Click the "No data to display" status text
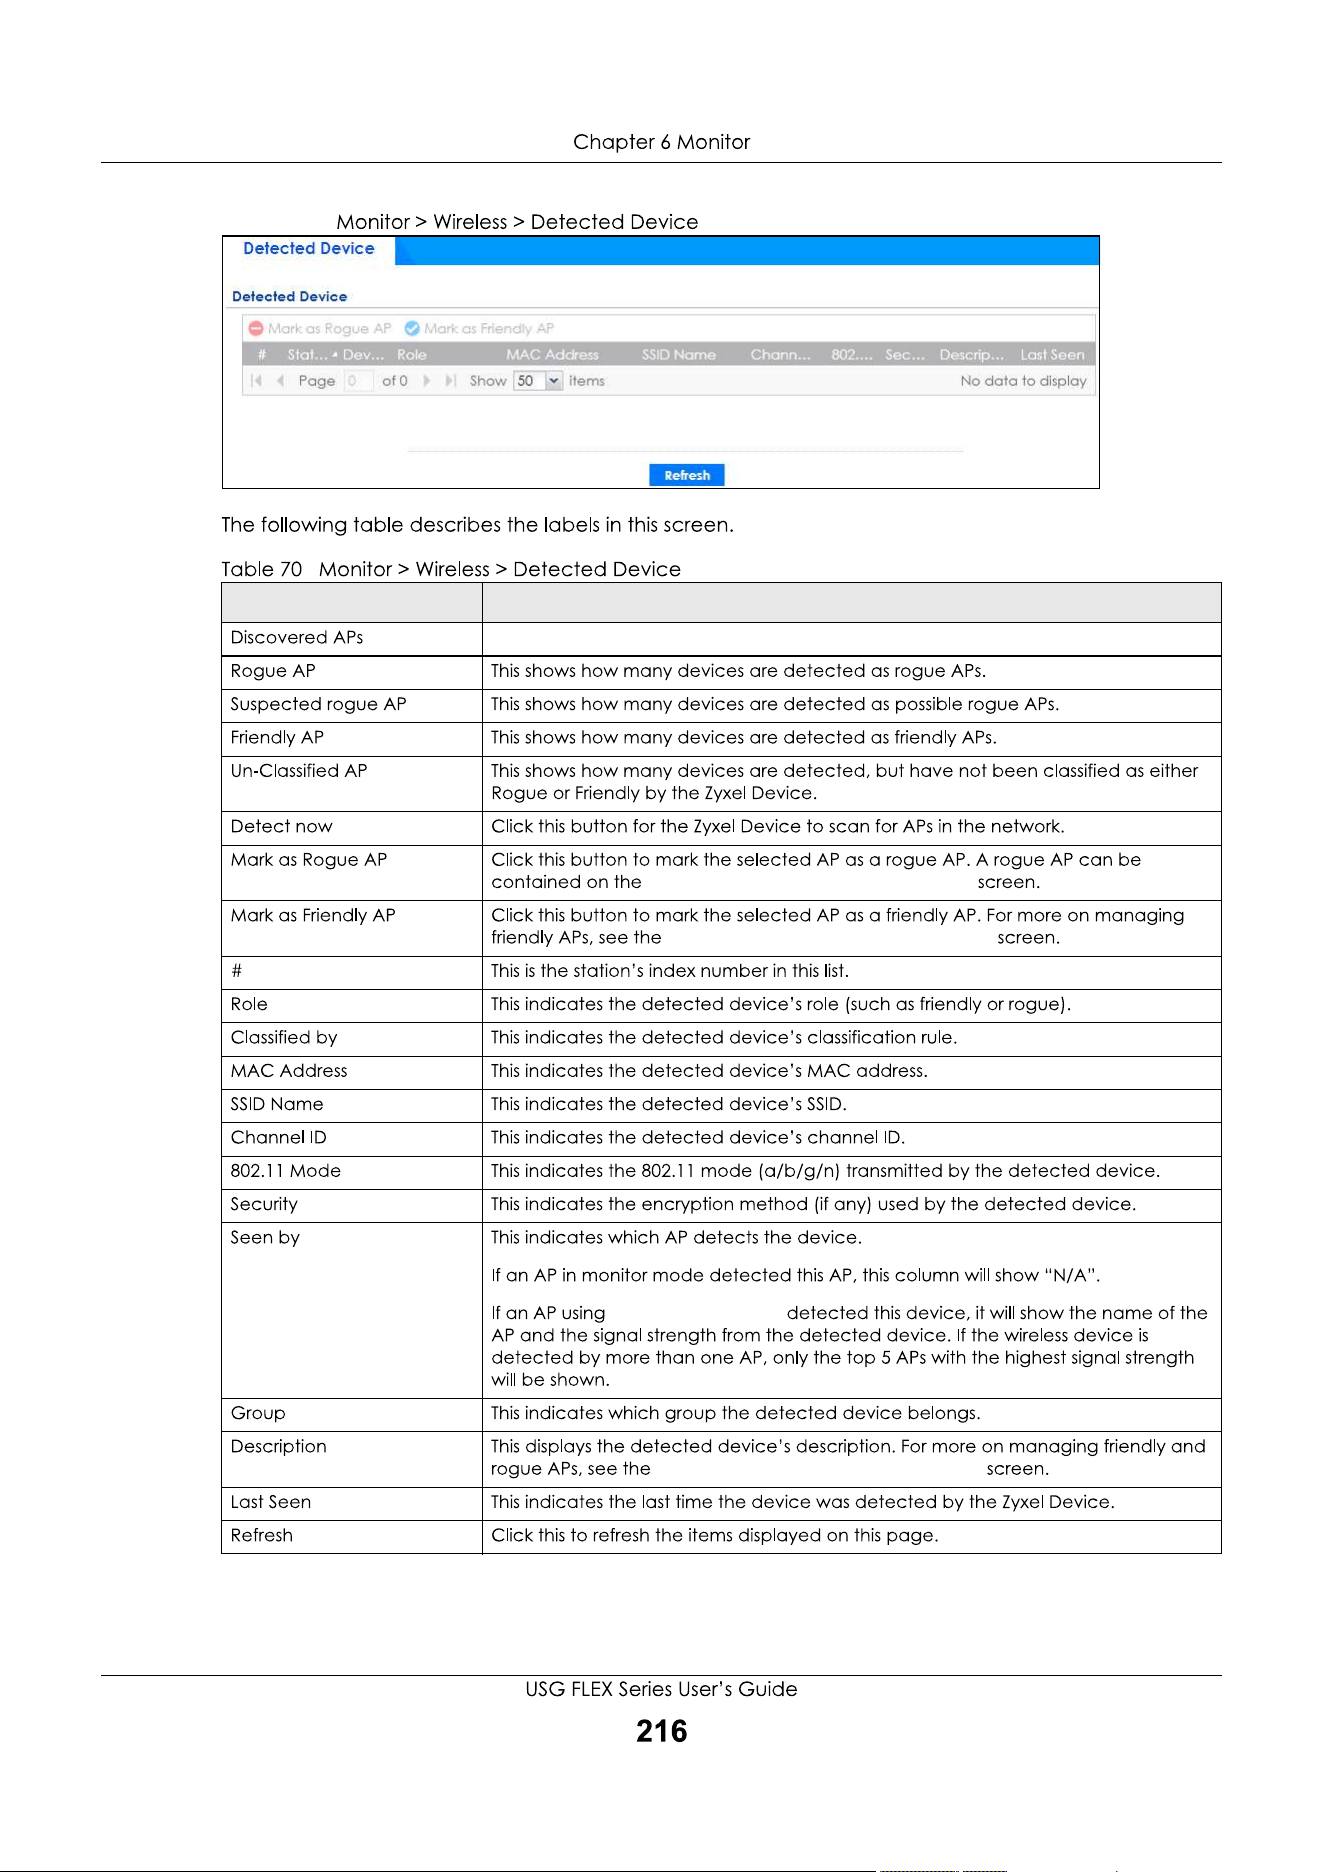This screenshot has width=1324, height=1872. tap(1023, 381)
